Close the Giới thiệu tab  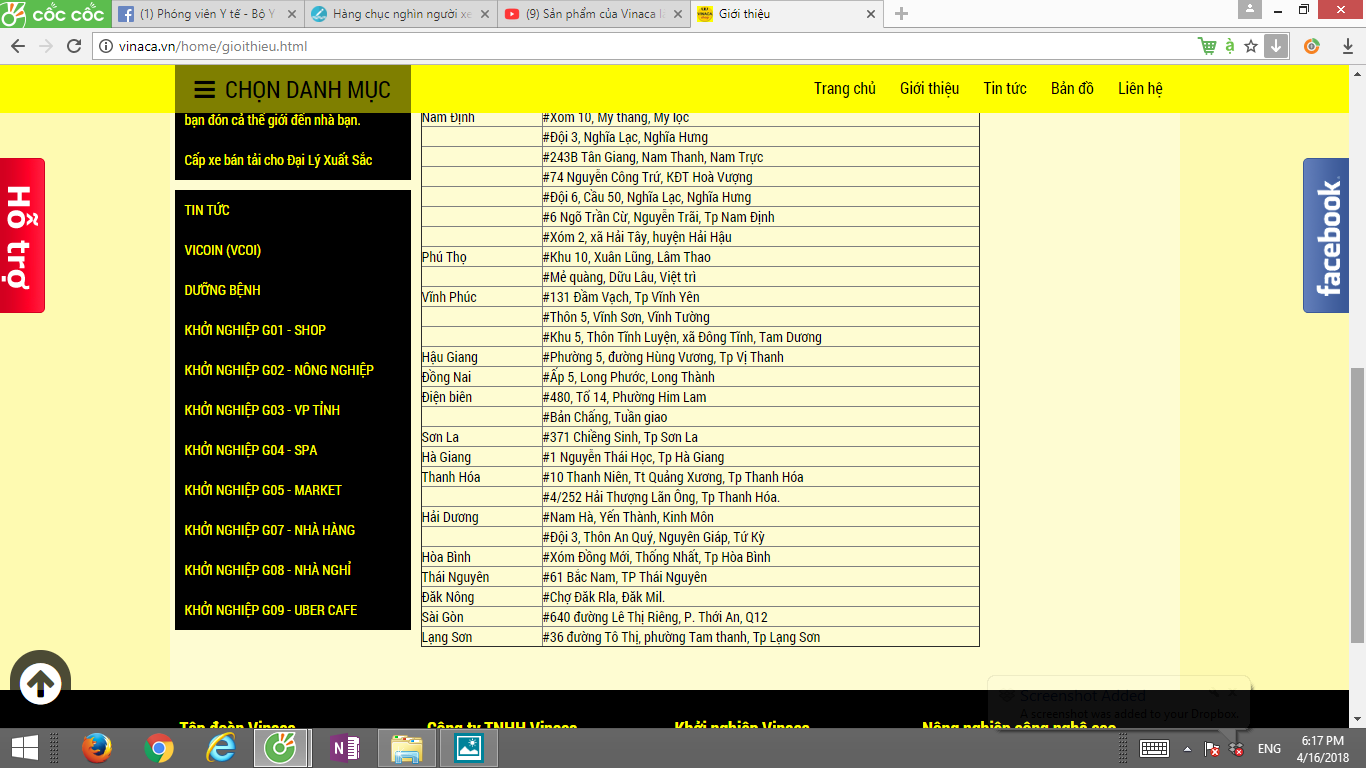click(870, 14)
